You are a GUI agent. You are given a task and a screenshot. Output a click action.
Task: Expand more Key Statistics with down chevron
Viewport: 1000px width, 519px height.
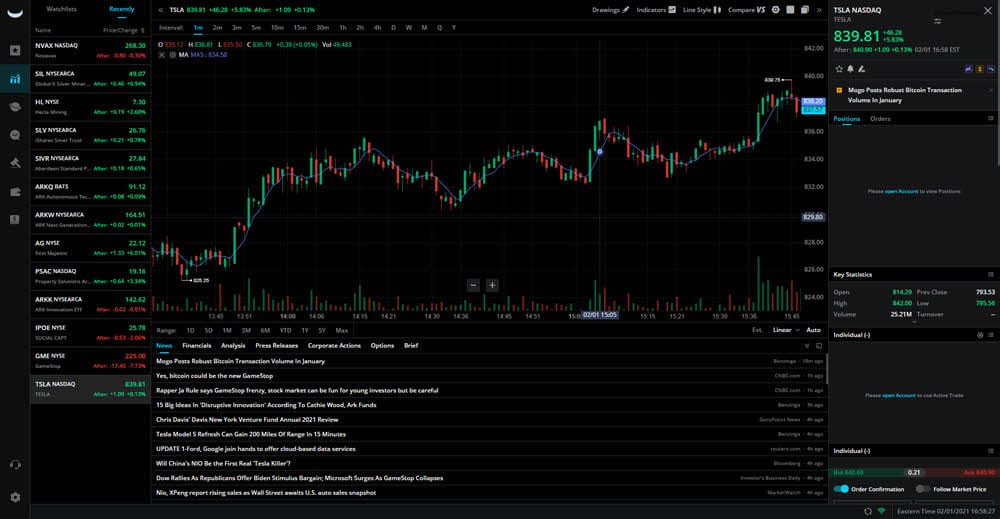pos(914,323)
